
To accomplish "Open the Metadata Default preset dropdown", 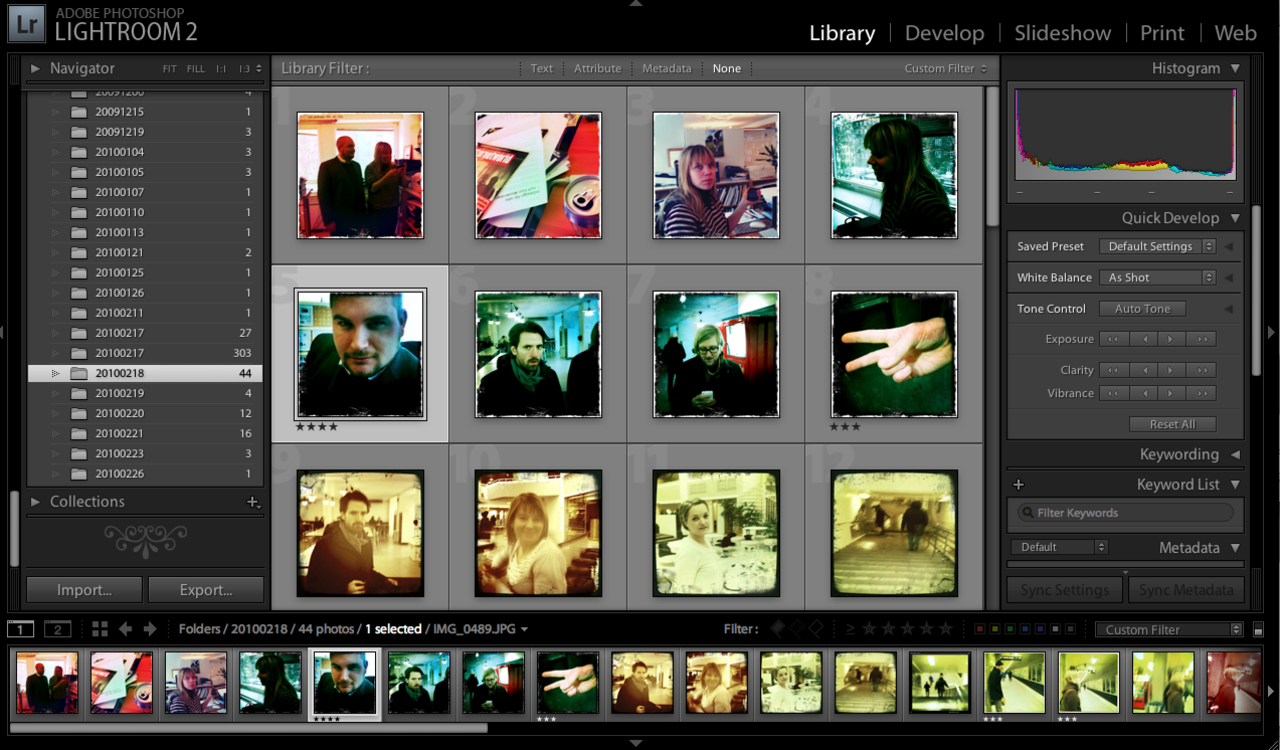I will (x=1059, y=547).
